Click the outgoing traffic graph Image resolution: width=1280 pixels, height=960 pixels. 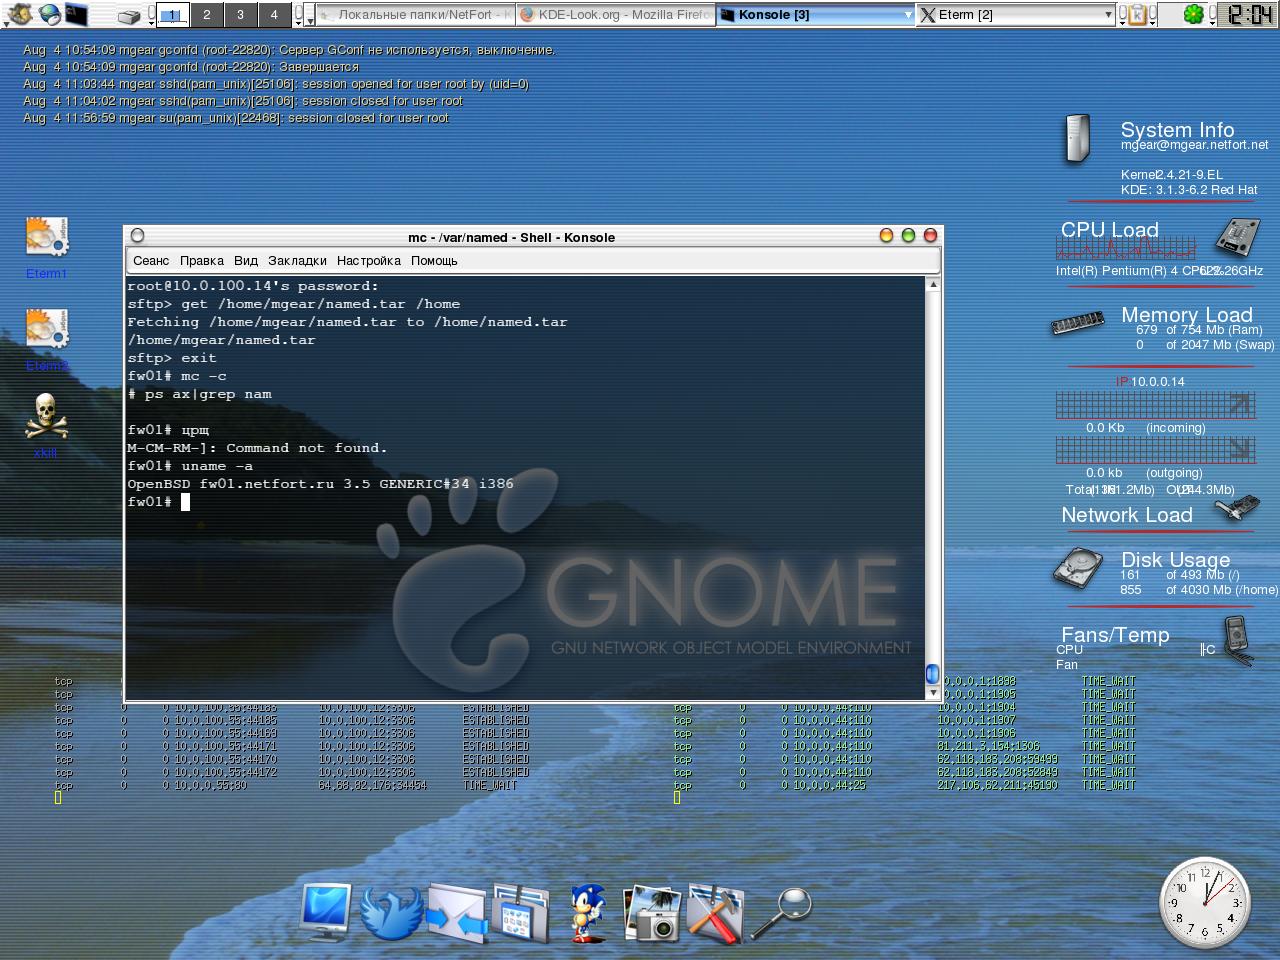1155,450
